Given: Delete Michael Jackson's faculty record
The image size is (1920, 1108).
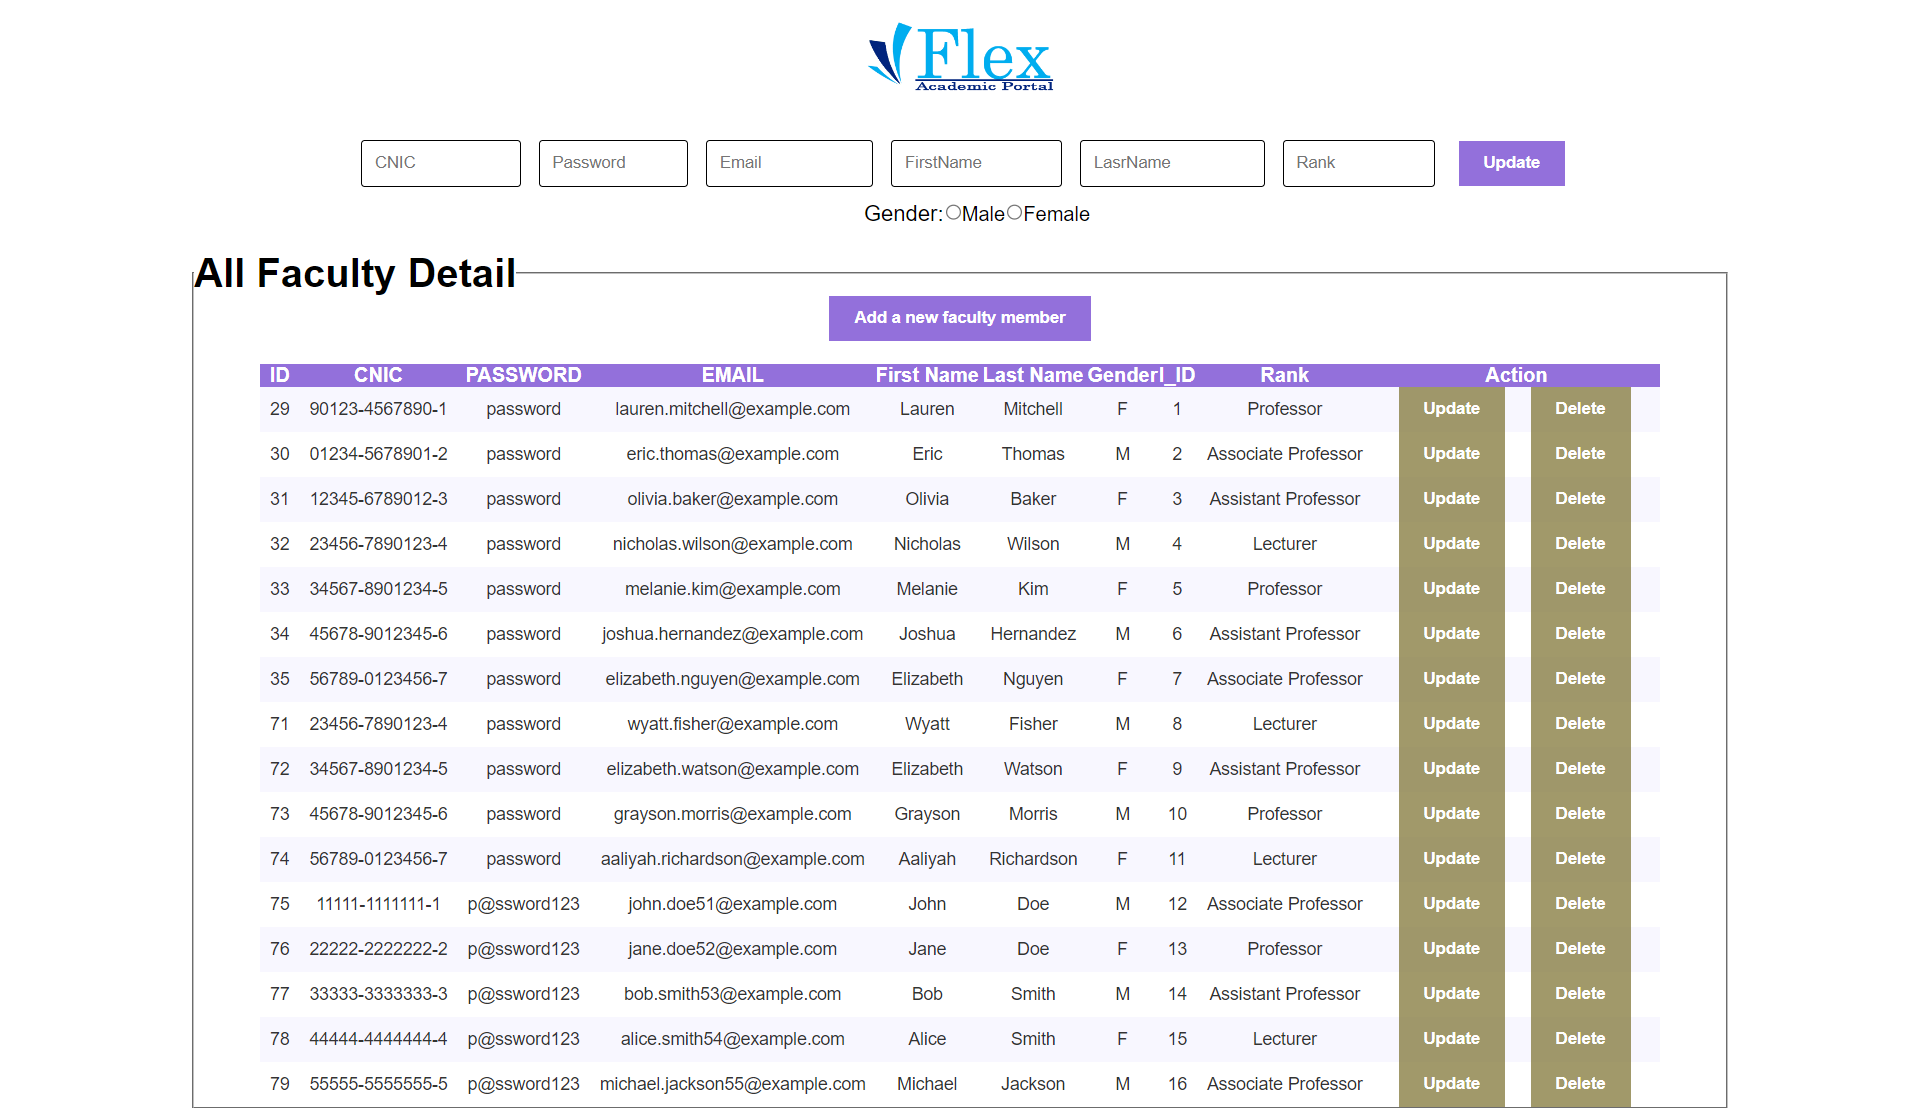Looking at the screenshot, I should (1580, 1083).
